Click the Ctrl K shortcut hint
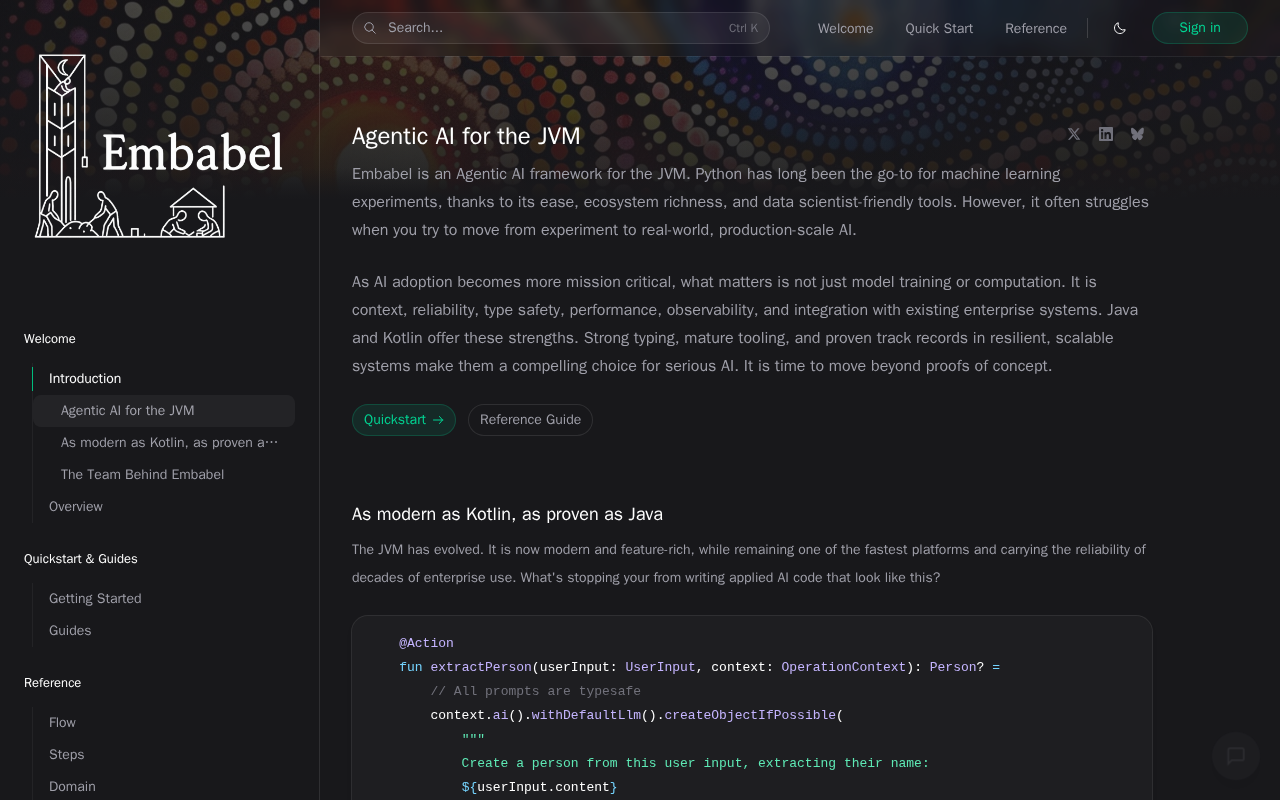The height and width of the screenshot is (800, 1280). (743, 28)
